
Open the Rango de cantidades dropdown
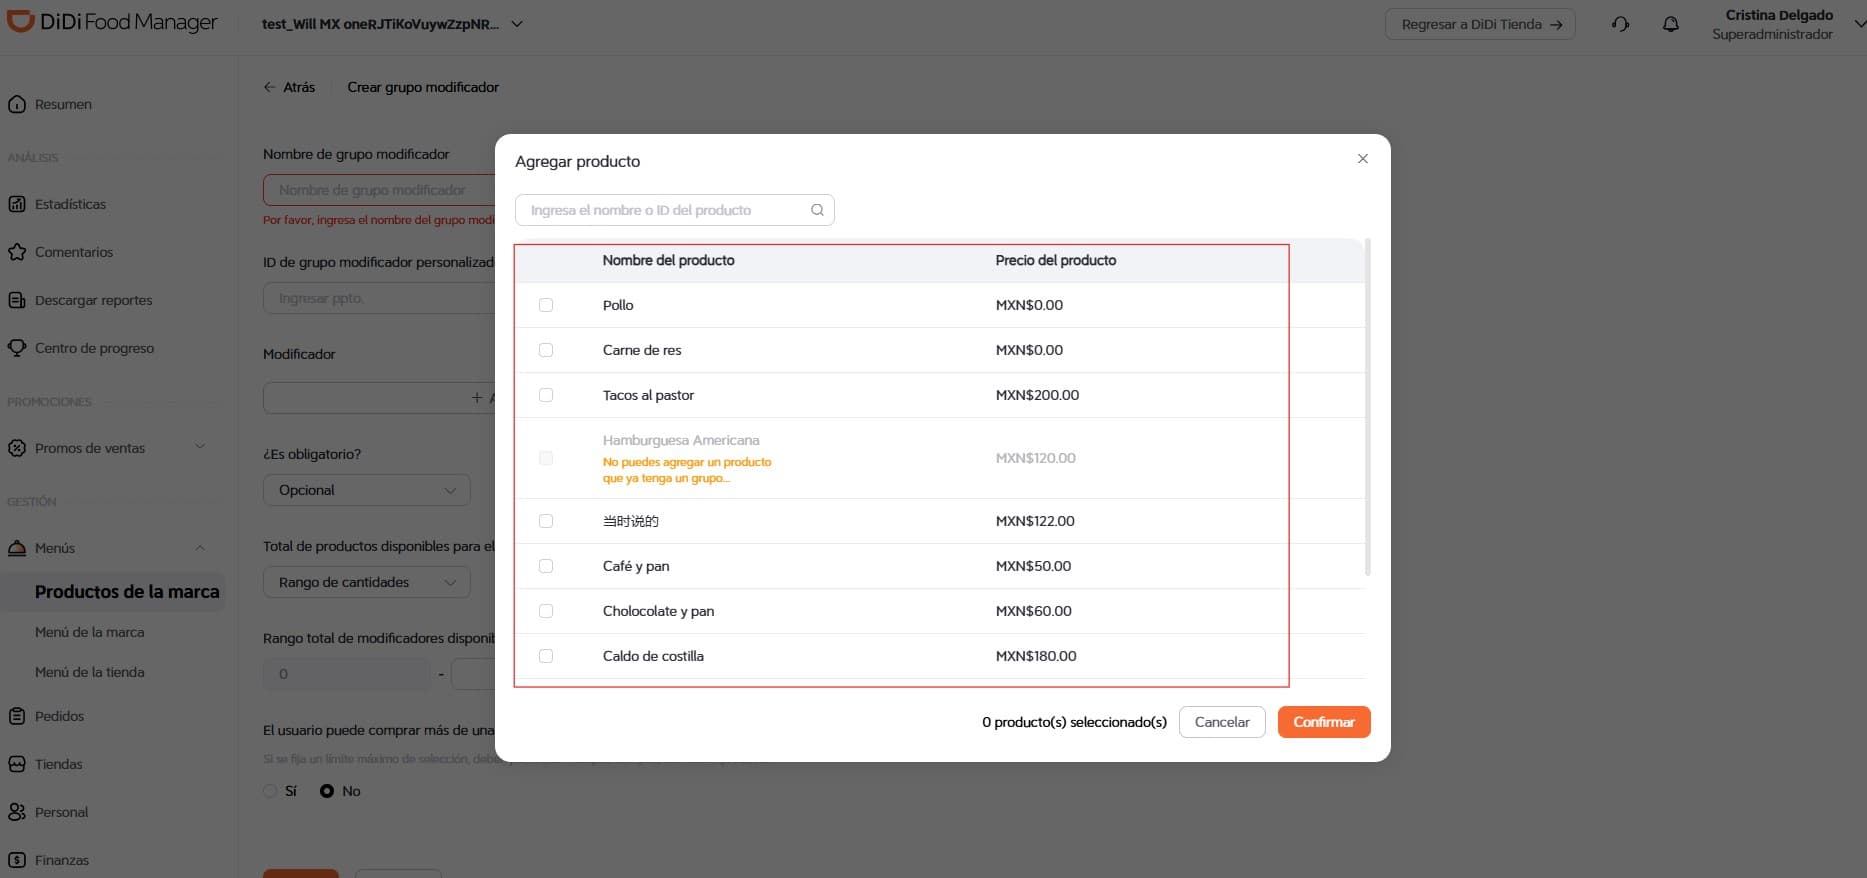tap(367, 582)
